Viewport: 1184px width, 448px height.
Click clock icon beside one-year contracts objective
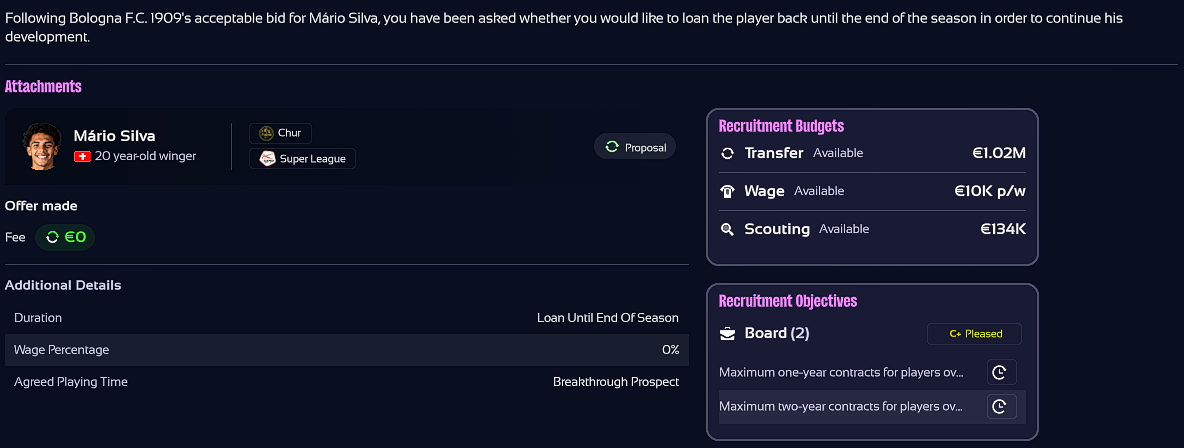pos(998,373)
